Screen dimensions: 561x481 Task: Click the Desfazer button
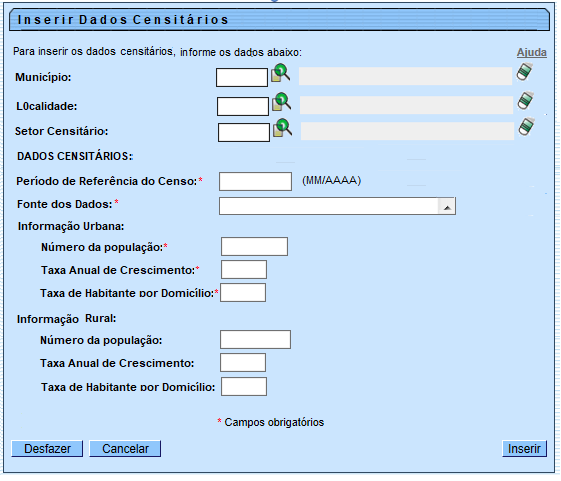[x=47, y=449]
